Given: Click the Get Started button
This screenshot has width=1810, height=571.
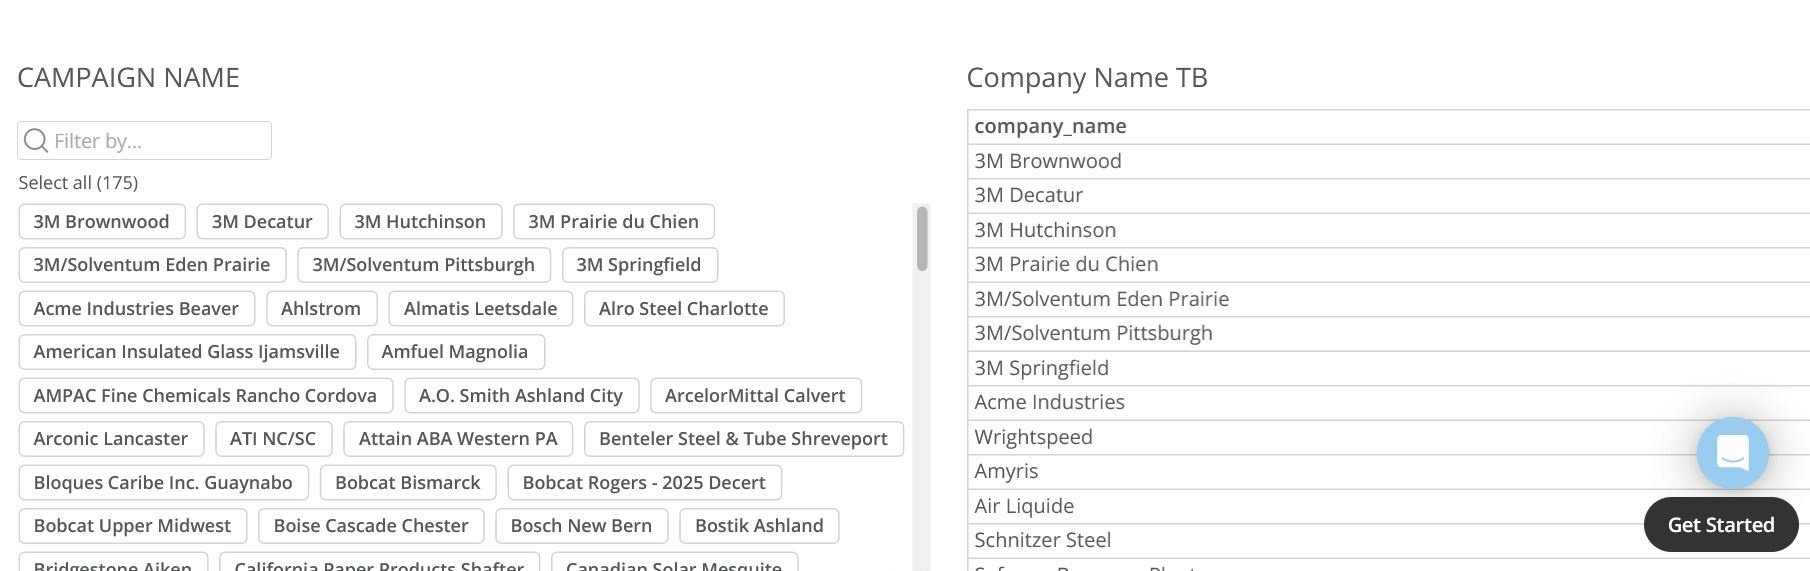Looking at the screenshot, I should tap(1720, 525).
